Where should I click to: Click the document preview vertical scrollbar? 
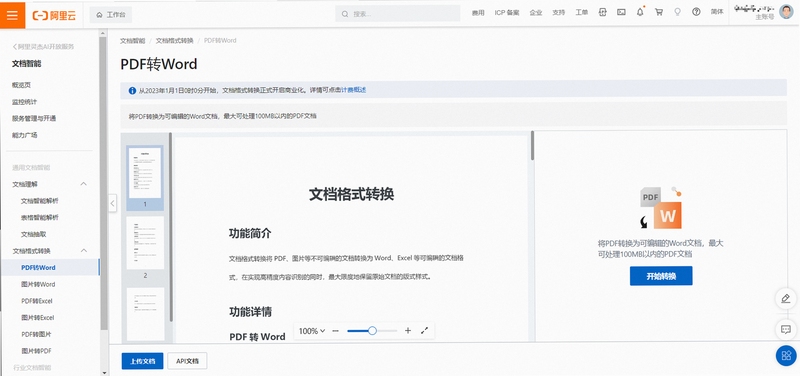[532, 146]
